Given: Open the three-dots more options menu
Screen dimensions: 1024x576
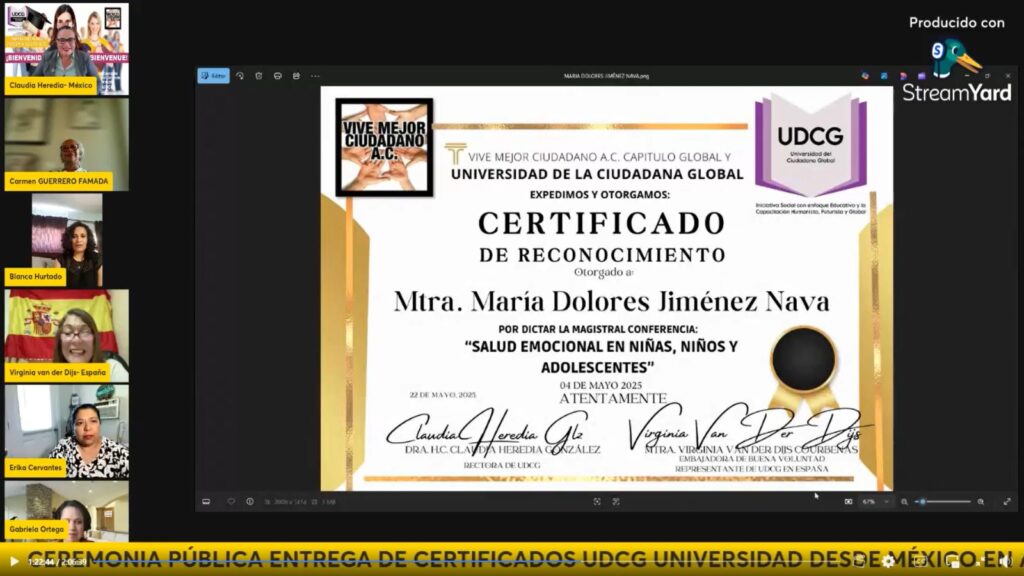Looking at the screenshot, I should tap(315, 76).
